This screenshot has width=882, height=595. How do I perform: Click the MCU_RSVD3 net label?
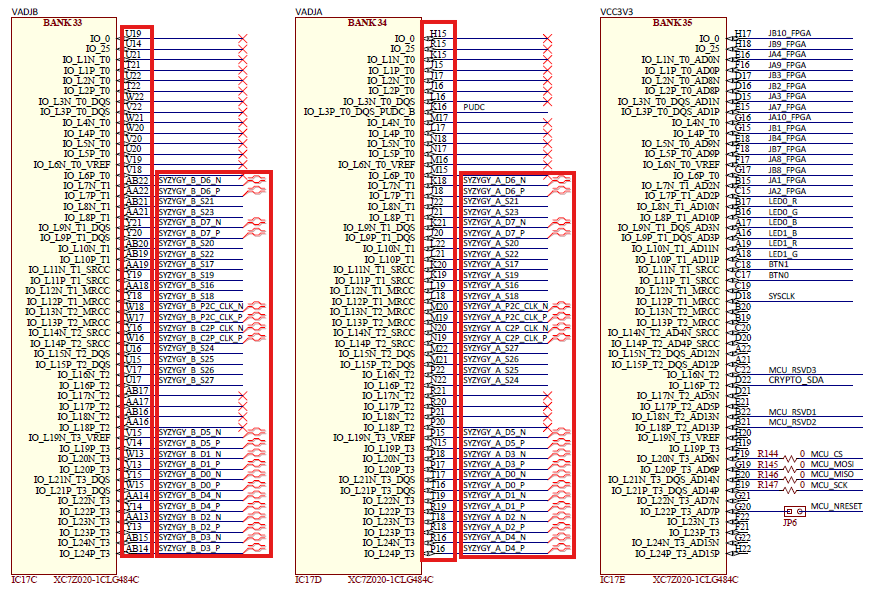click(x=793, y=370)
